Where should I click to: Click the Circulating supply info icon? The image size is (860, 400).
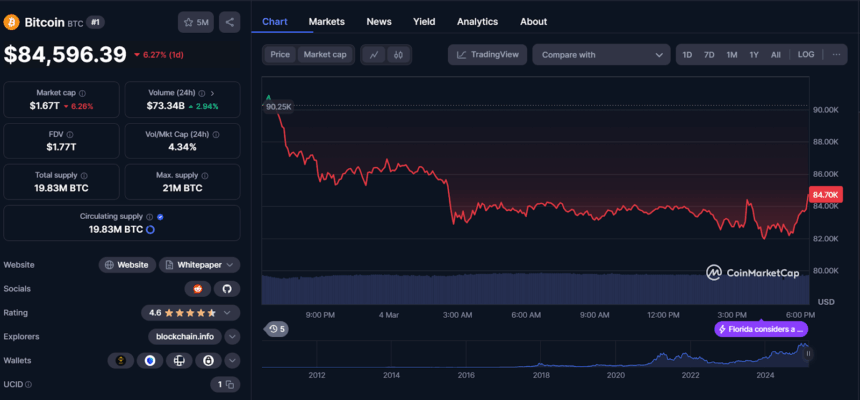tap(150, 217)
